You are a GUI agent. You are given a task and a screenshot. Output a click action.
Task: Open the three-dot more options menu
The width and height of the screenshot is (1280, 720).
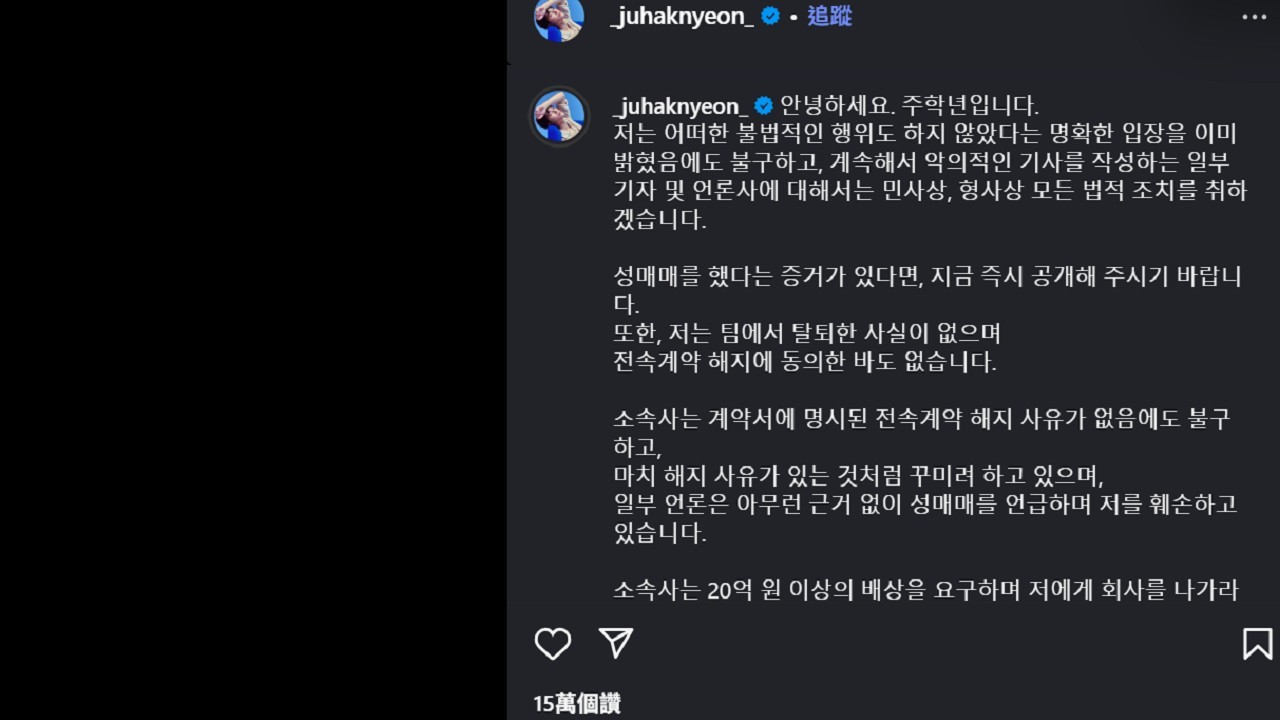click(x=1254, y=17)
